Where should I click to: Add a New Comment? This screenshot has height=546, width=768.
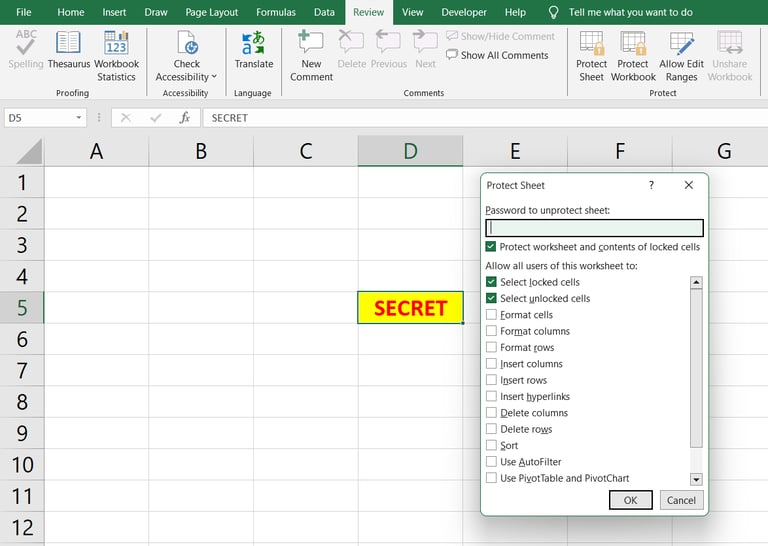[x=311, y=55]
